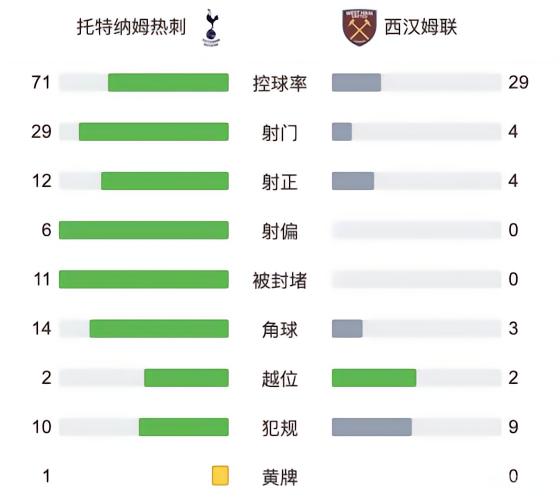This screenshot has height=504, width=560.
Task: Select the 角球 stat label
Action: [x=280, y=329]
